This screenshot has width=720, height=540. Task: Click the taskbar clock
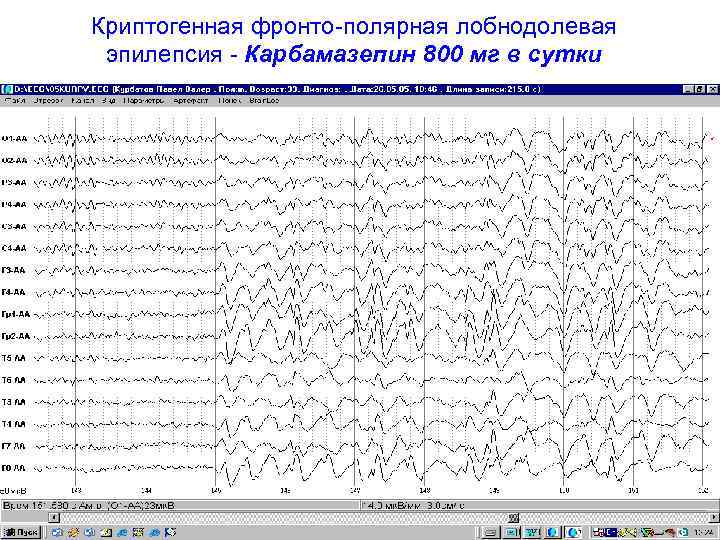(x=704, y=533)
